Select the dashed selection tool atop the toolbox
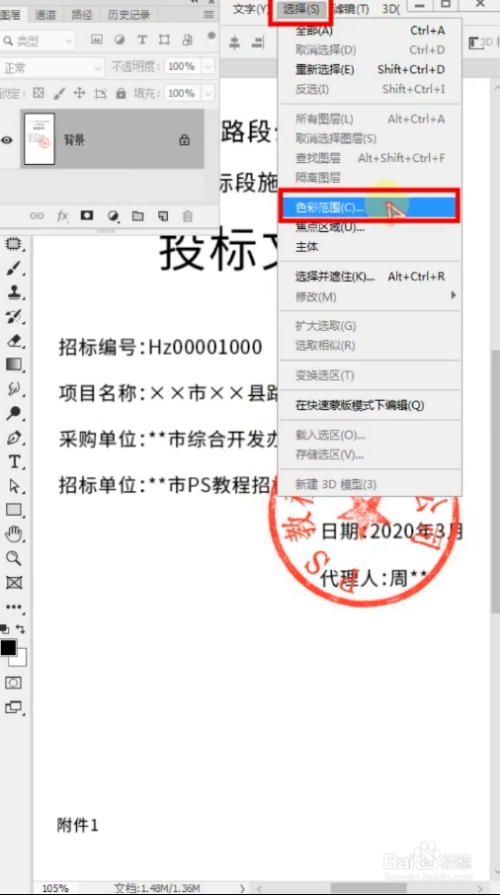The height and width of the screenshot is (895, 500). tap(14, 244)
